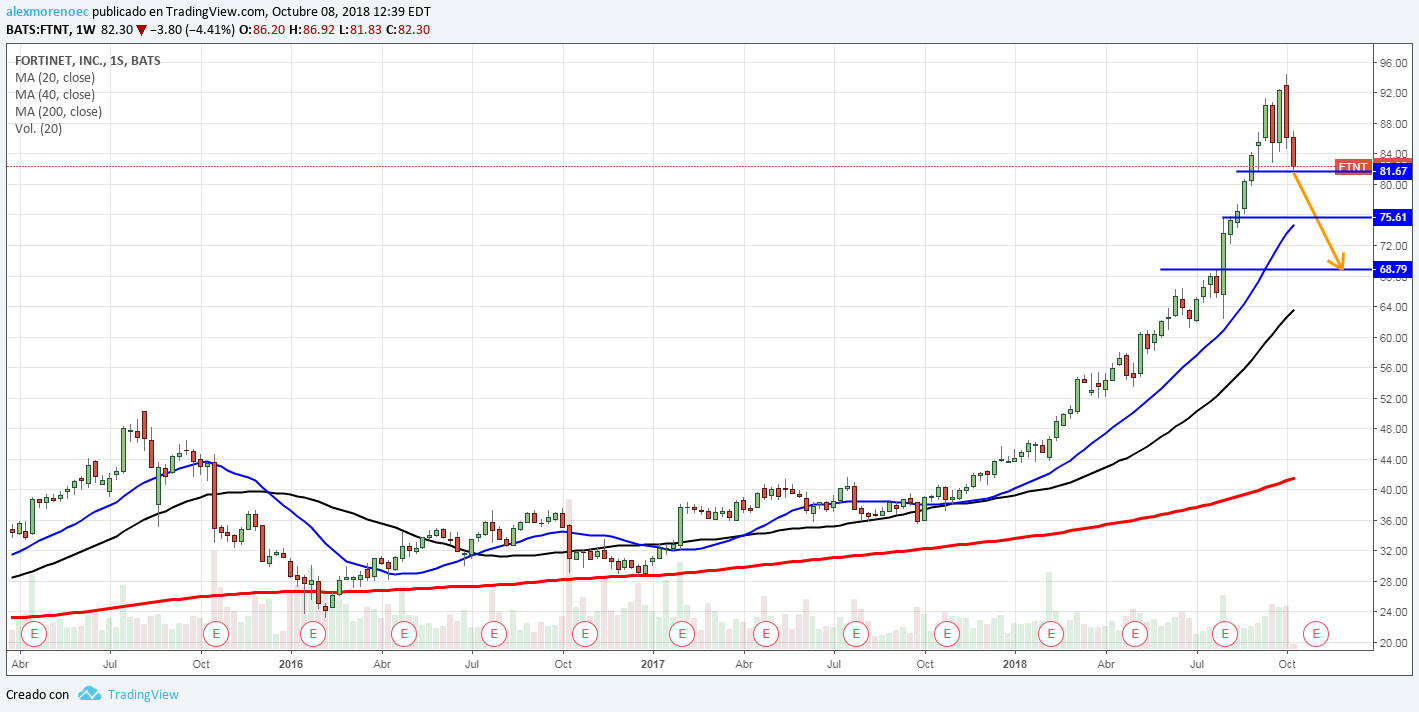Select the MA (40, close) legend entry

tap(55, 95)
